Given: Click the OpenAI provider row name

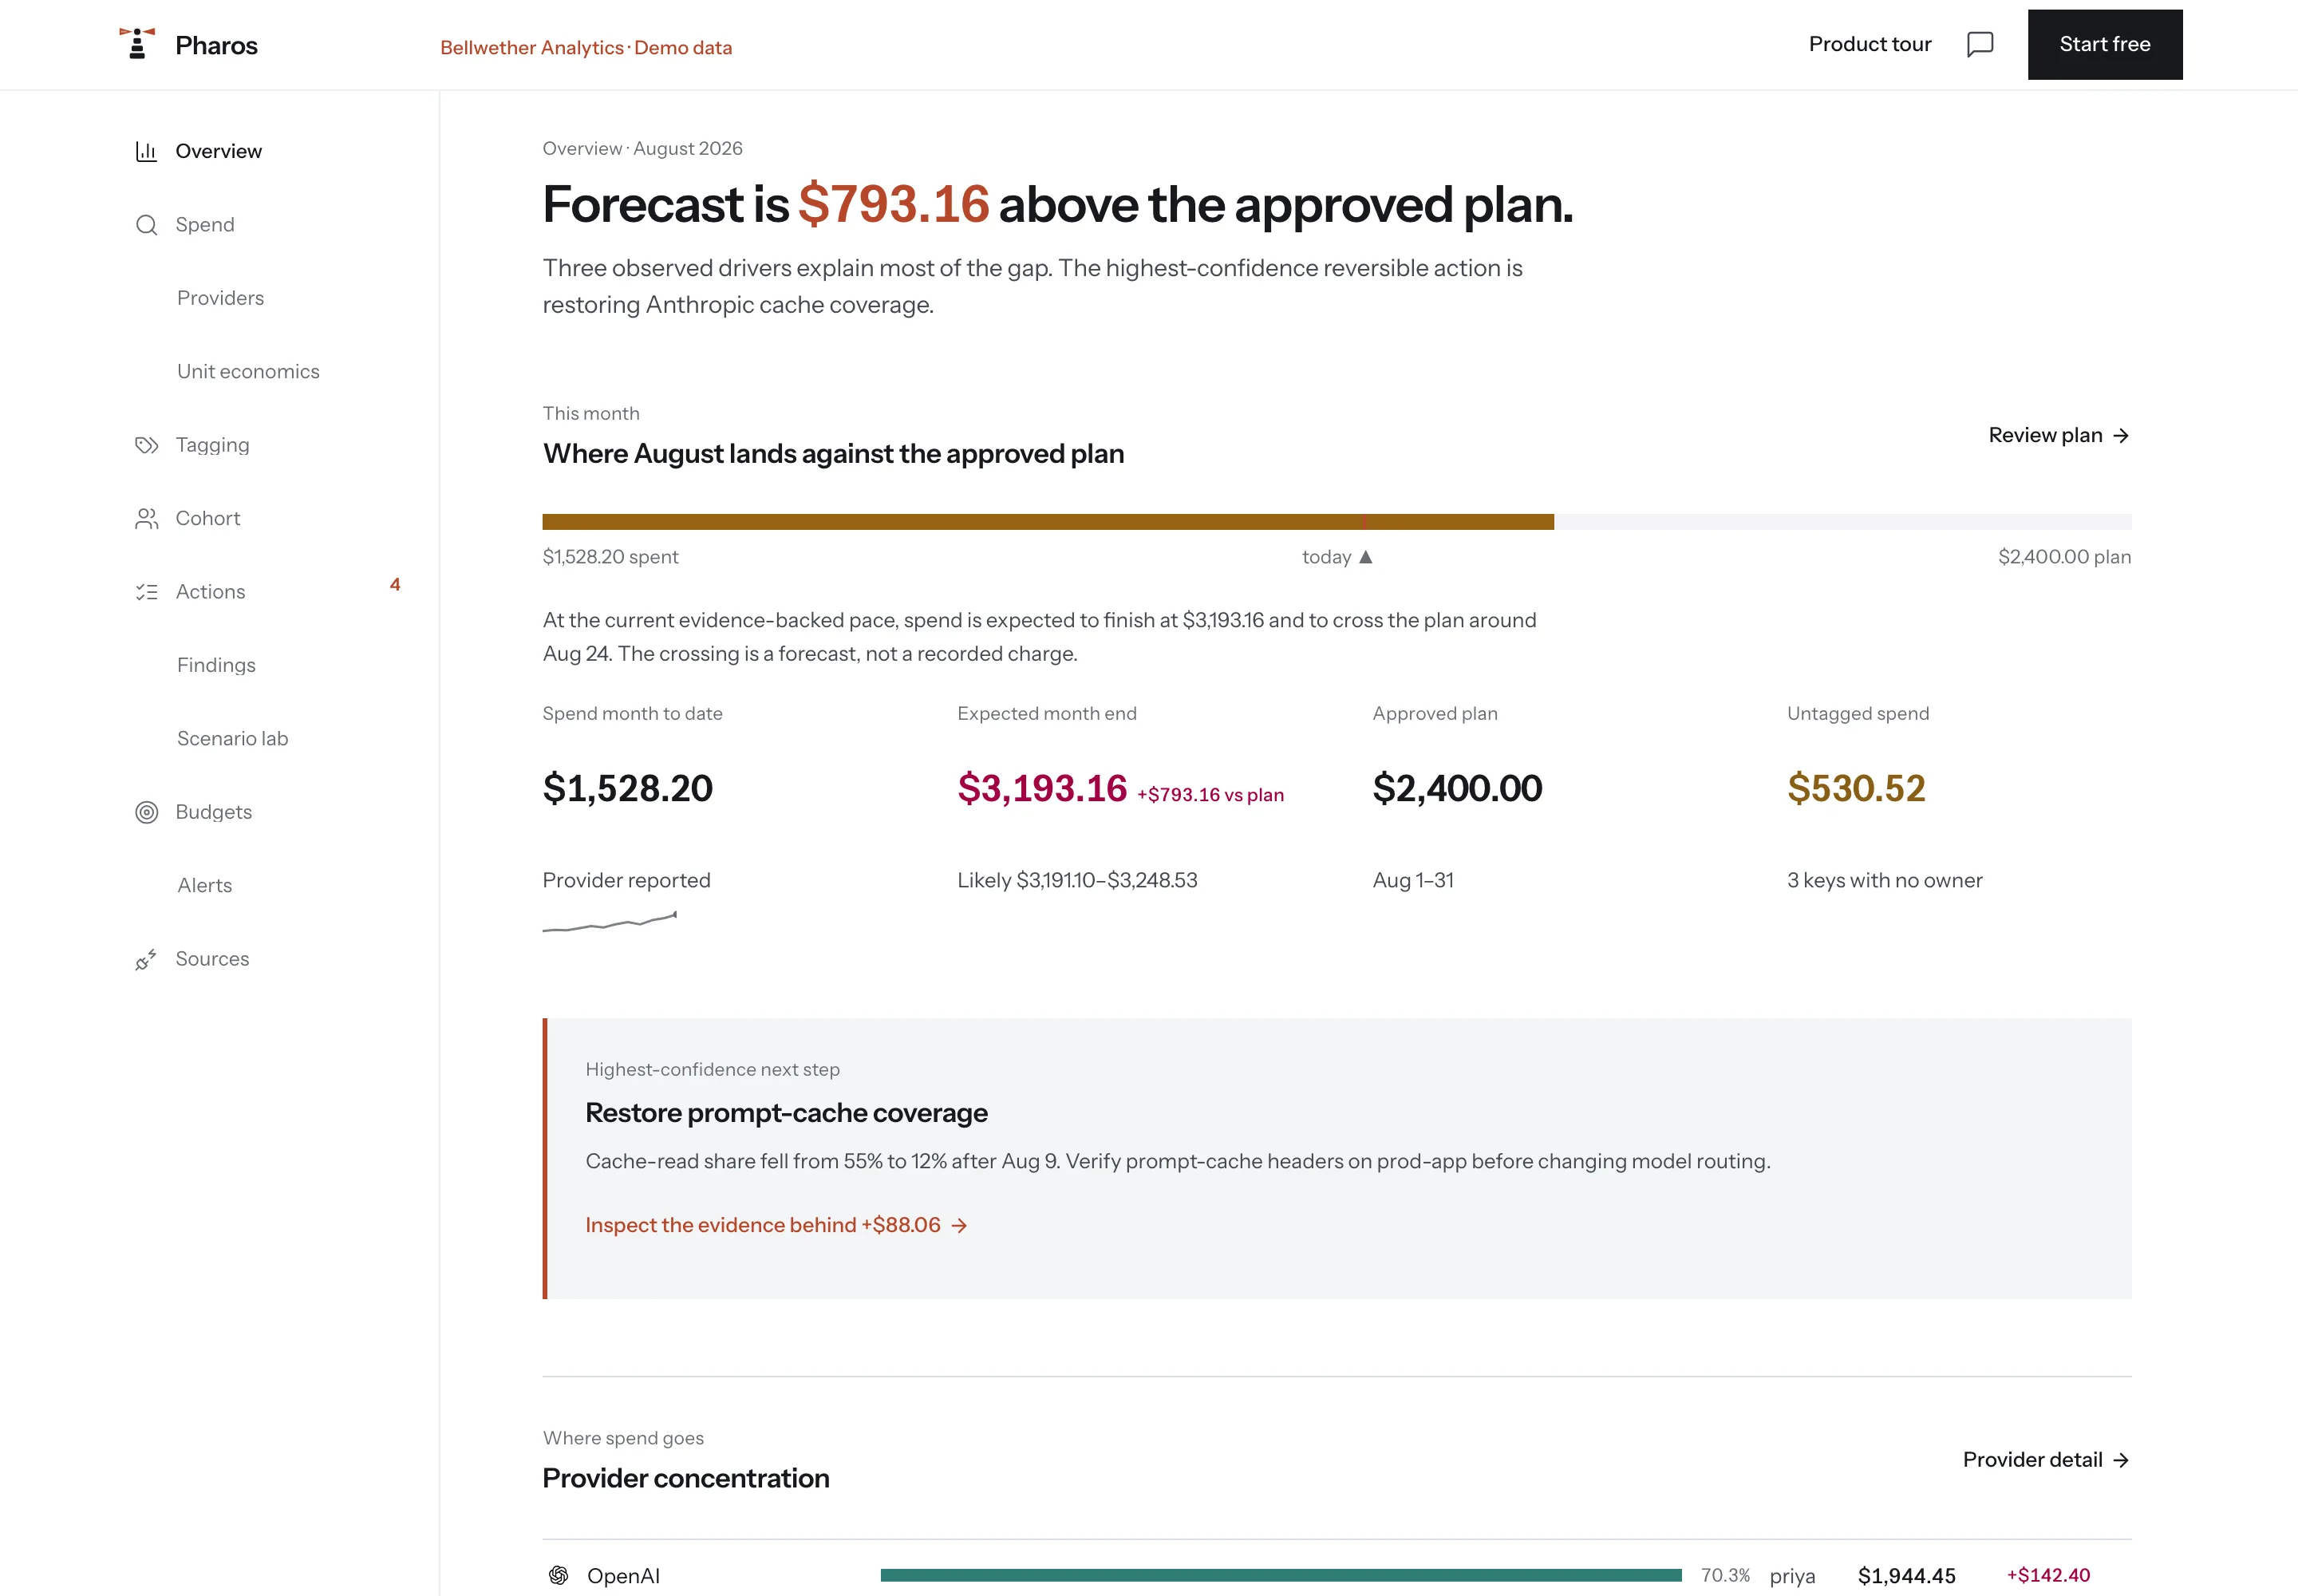Looking at the screenshot, I should coord(623,1576).
